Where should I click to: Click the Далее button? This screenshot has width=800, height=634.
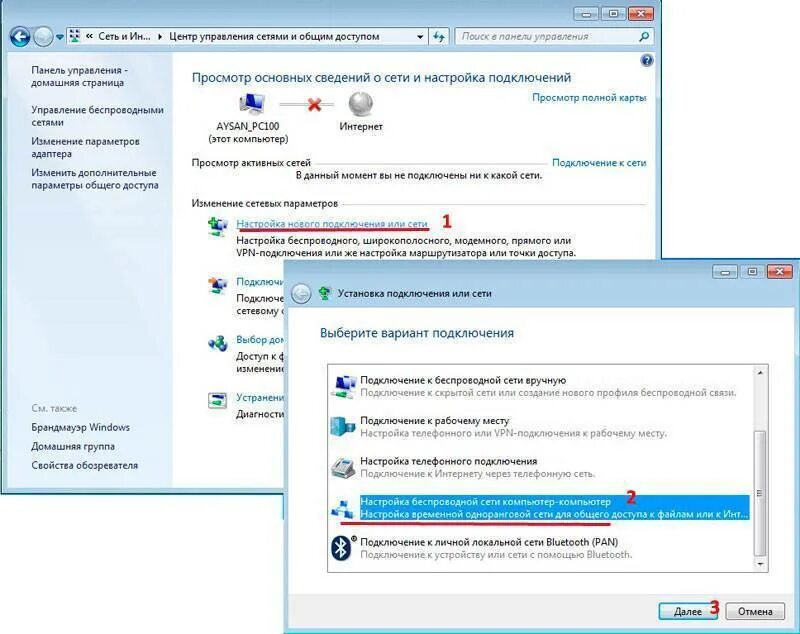click(x=688, y=611)
